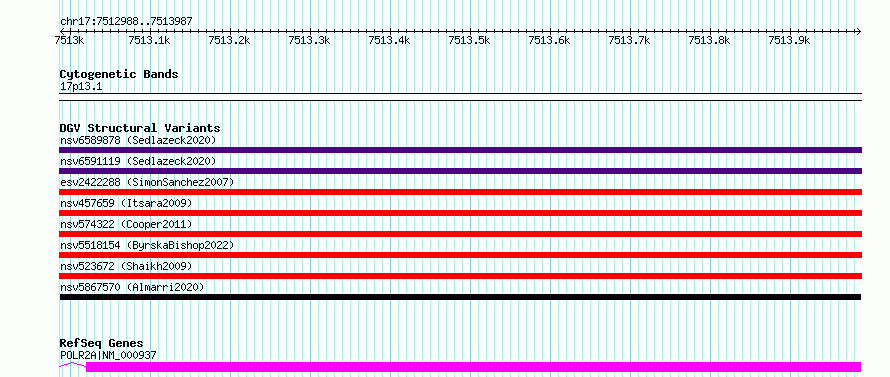Click the 7513.7k ruler tick label
The width and height of the screenshot is (890, 377).
click(629, 40)
